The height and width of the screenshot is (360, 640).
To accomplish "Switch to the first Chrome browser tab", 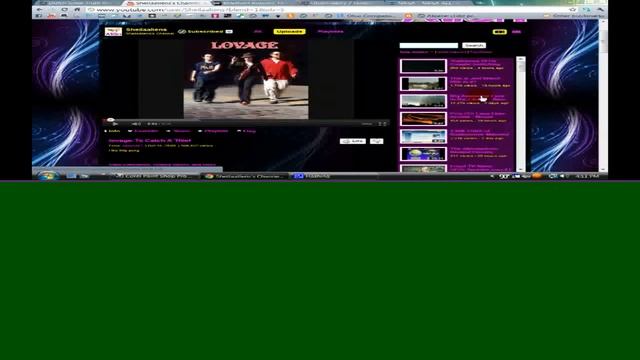I will click(x=78, y=3).
